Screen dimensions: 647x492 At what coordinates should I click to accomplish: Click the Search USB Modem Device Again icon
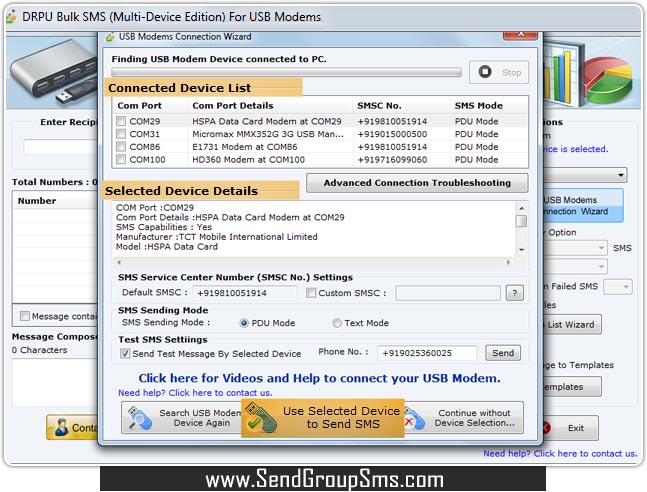pyautogui.click(x=139, y=418)
